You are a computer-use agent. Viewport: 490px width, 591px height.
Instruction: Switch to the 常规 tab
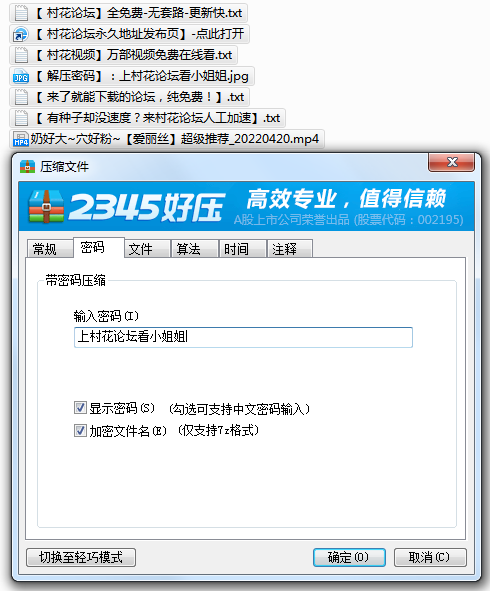tap(49, 249)
